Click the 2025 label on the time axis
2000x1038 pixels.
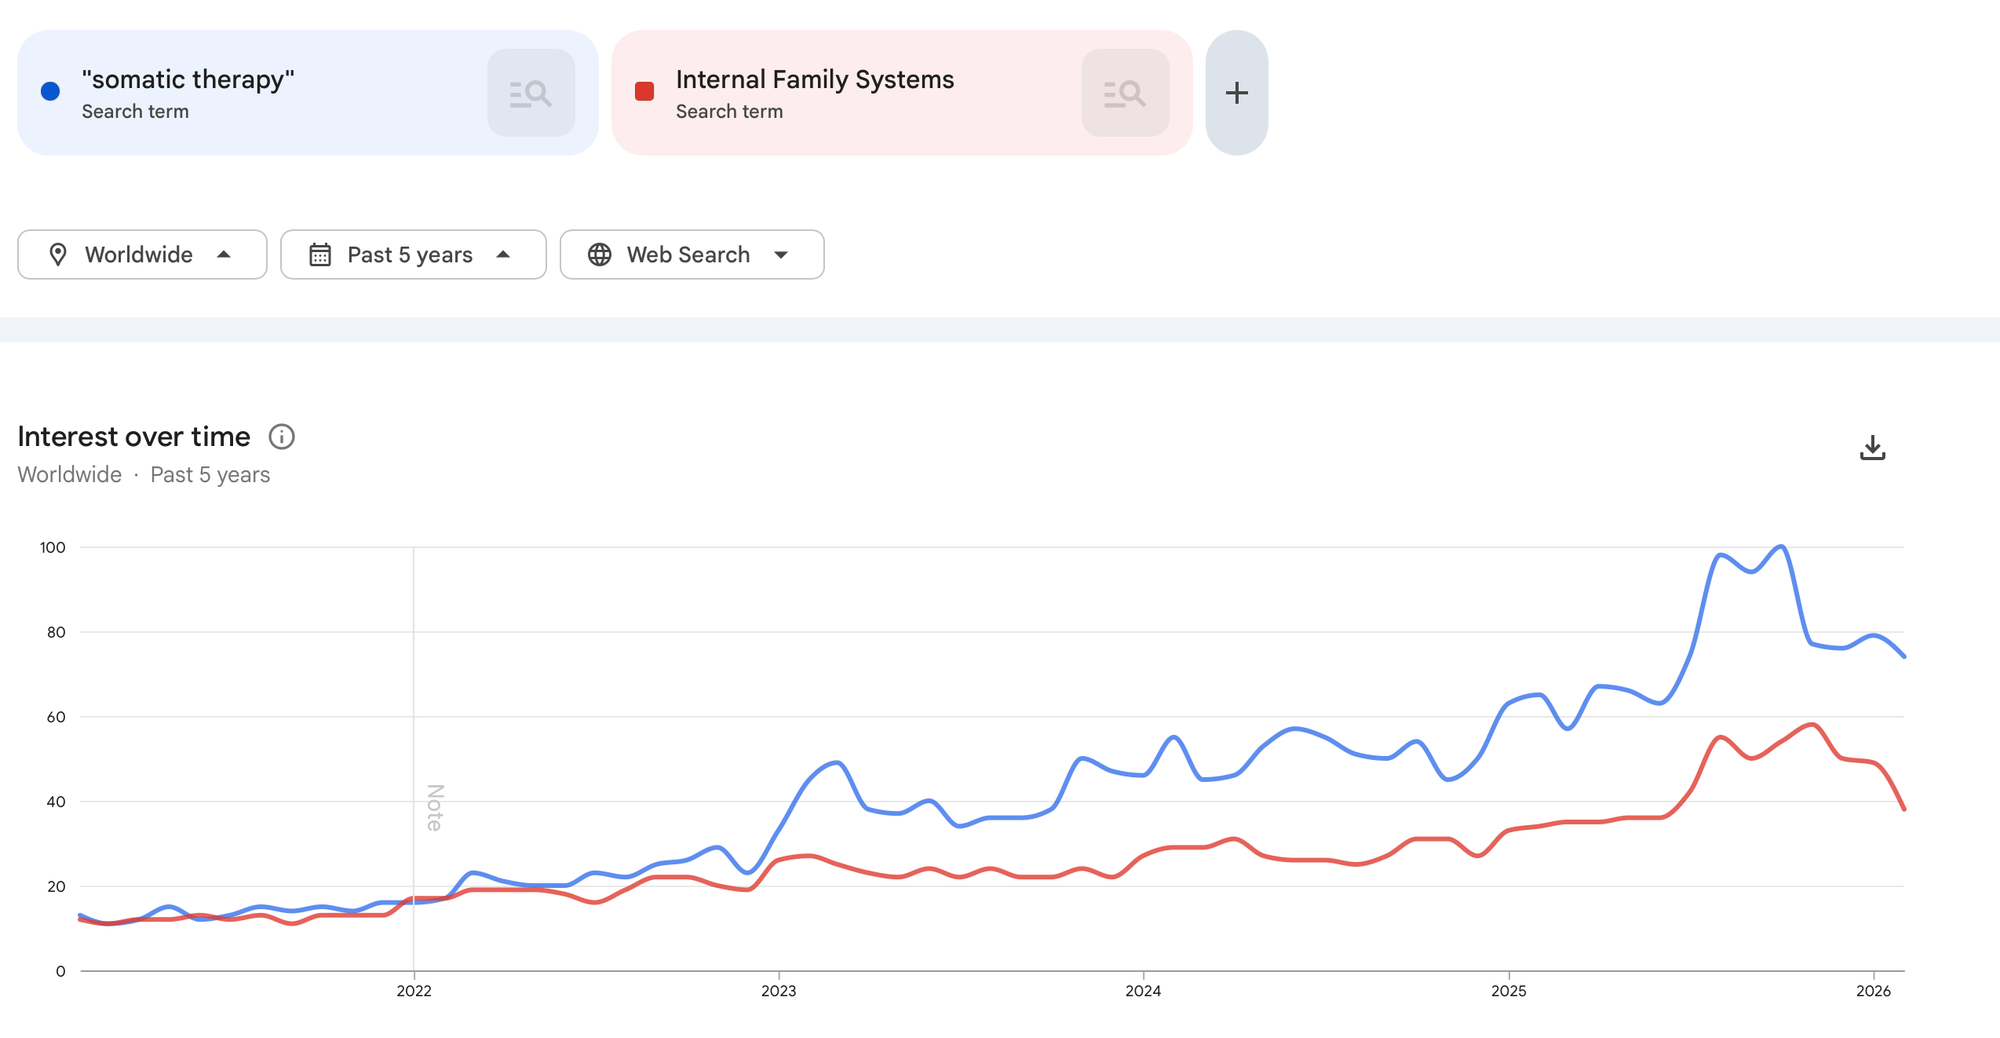click(1508, 991)
